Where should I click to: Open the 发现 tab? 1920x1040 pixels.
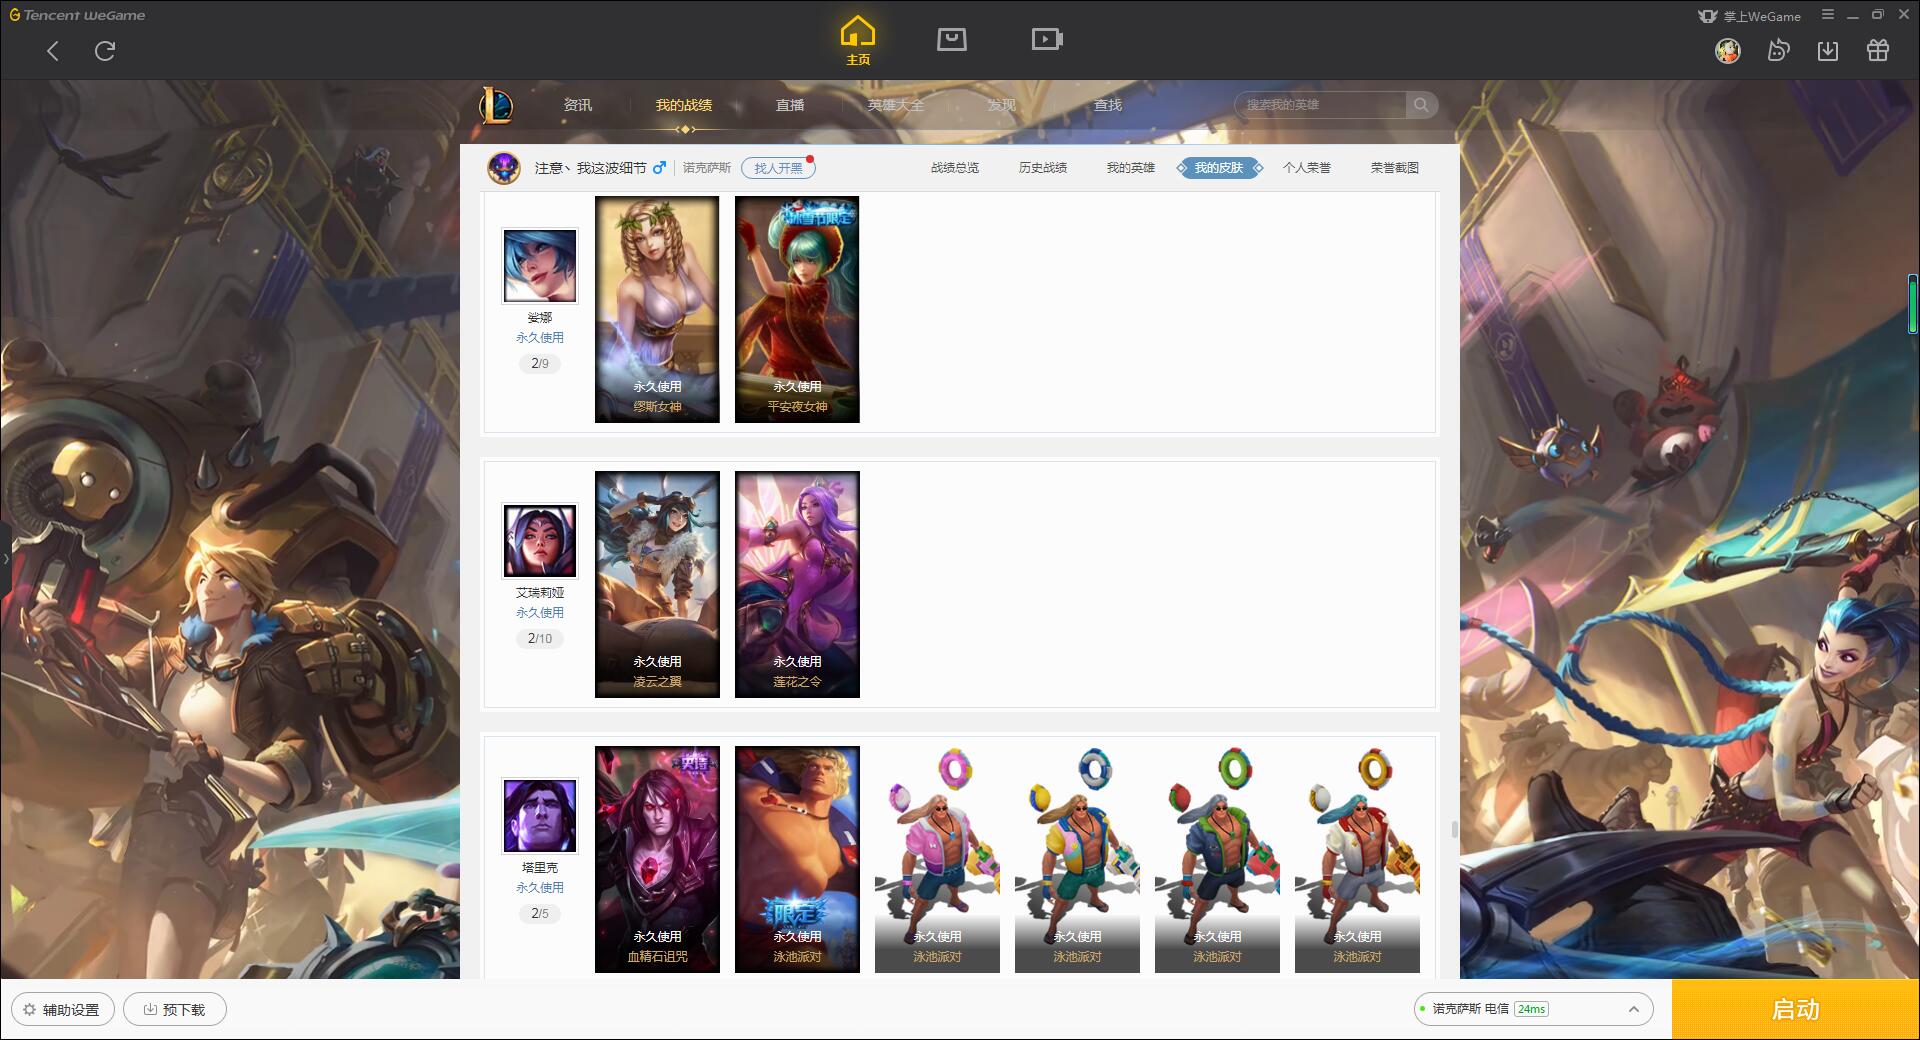coord(1002,105)
